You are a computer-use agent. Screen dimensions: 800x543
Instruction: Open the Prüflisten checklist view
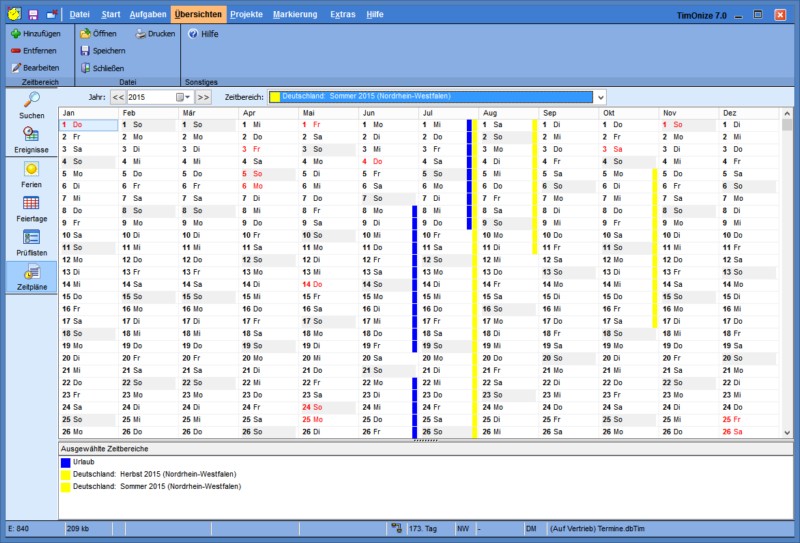click(30, 242)
